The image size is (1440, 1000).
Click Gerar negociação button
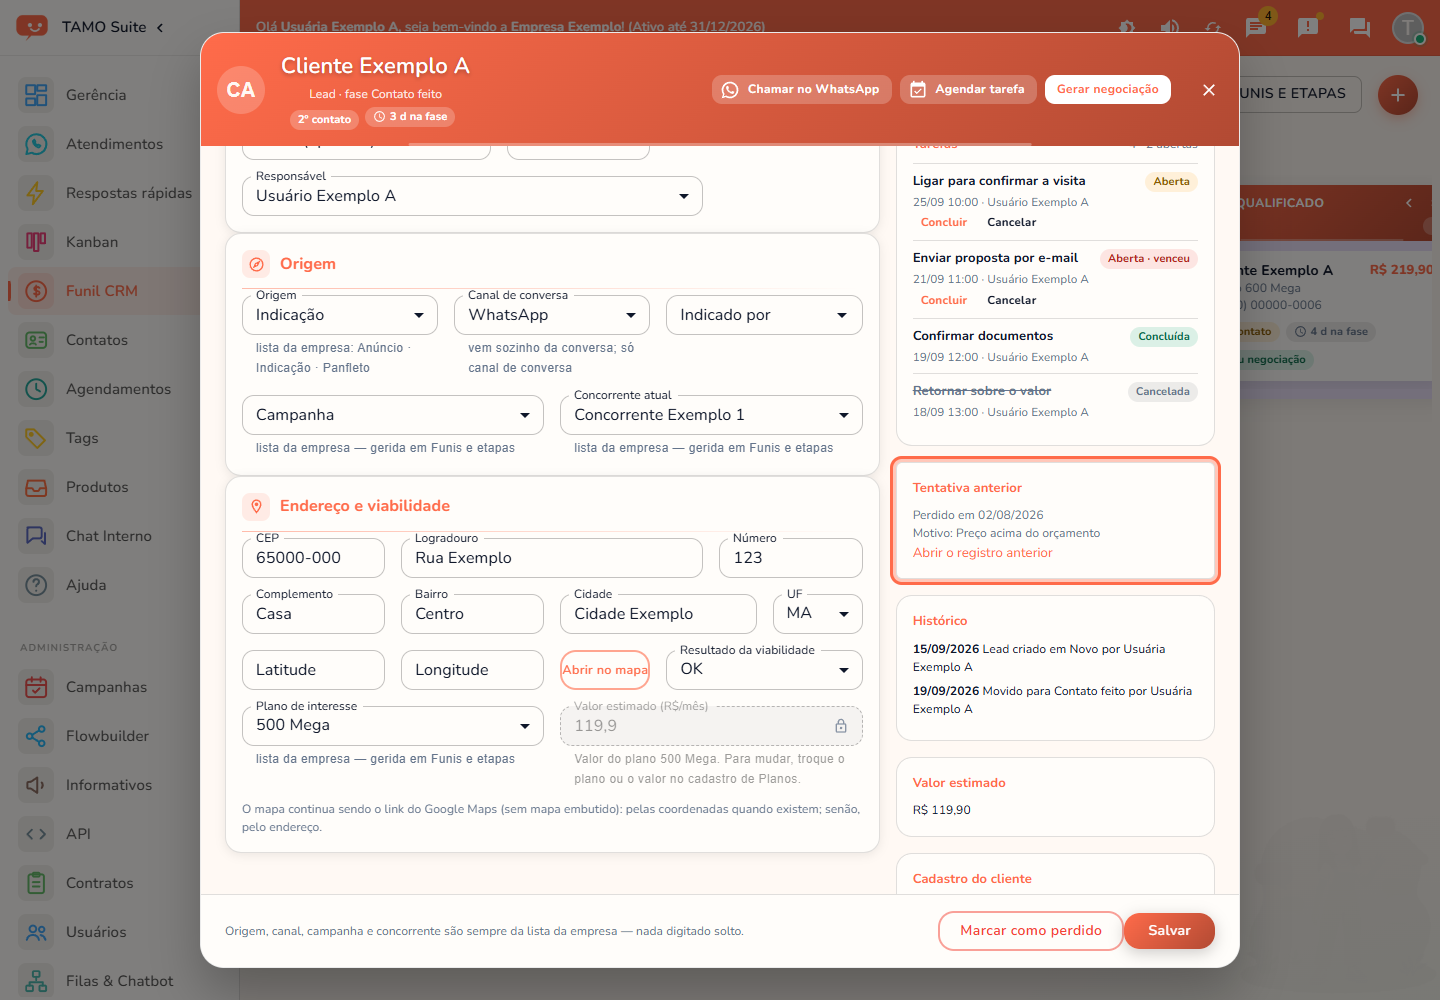pyautogui.click(x=1108, y=90)
